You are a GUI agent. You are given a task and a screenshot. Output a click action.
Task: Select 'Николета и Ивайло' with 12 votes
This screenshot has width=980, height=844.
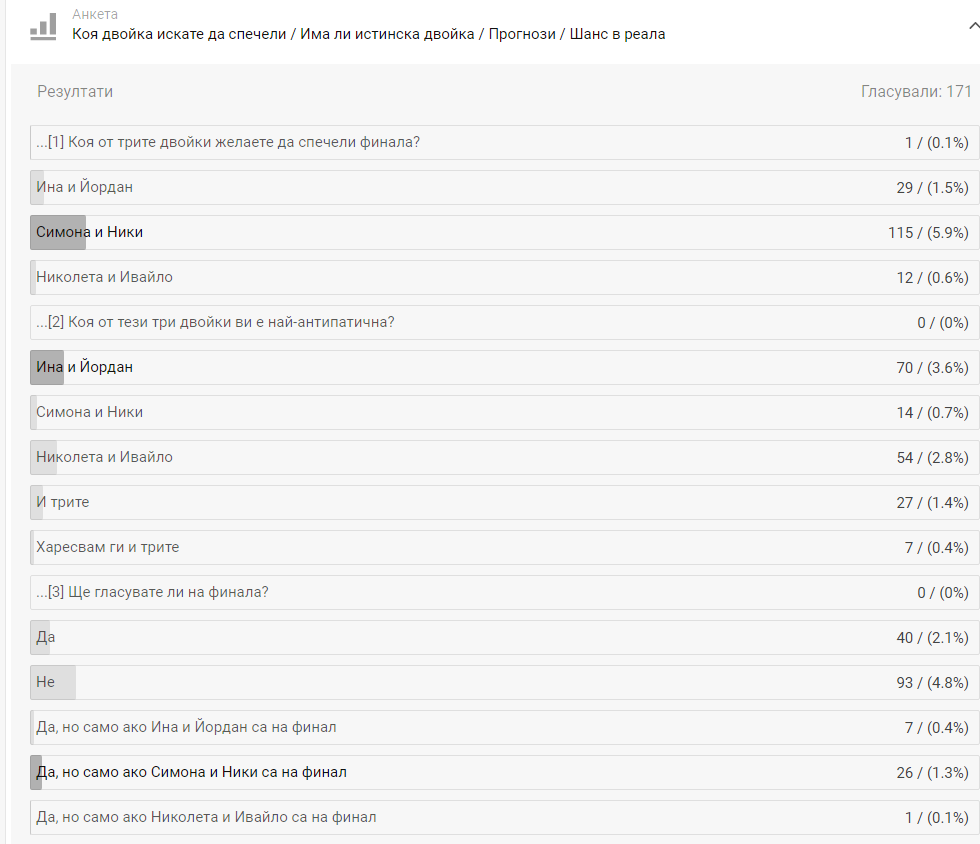click(504, 278)
